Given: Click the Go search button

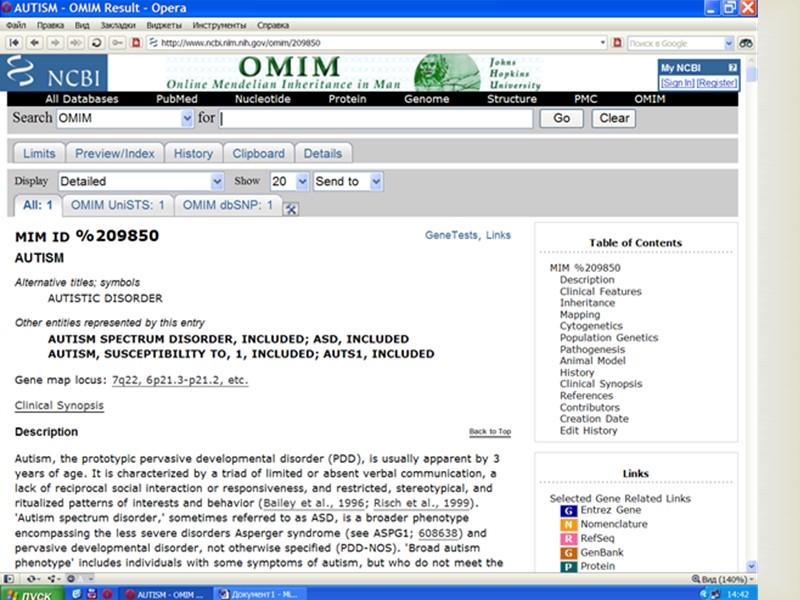Looking at the screenshot, I should click(561, 118).
